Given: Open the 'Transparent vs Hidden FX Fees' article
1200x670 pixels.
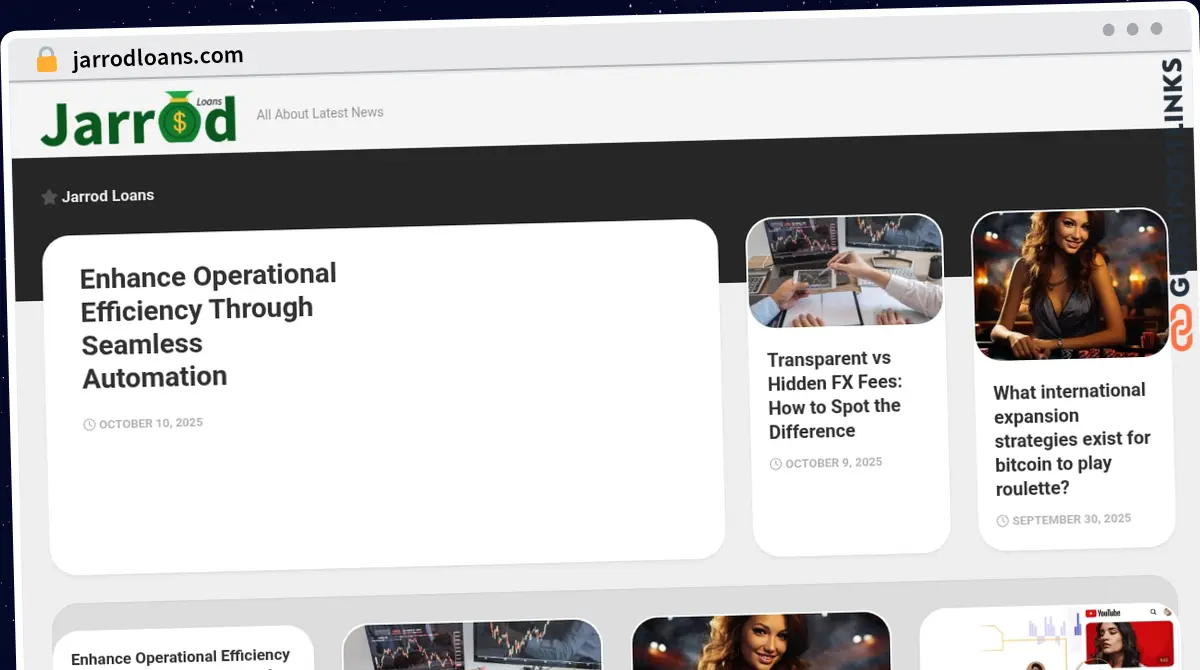Looking at the screenshot, I should click(x=834, y=395).
